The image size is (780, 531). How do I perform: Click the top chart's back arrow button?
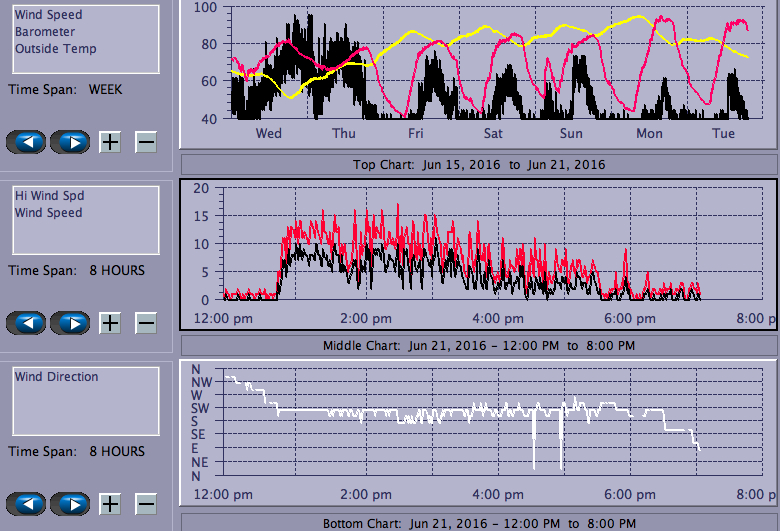pyautogui.click(x=26, y=142)
